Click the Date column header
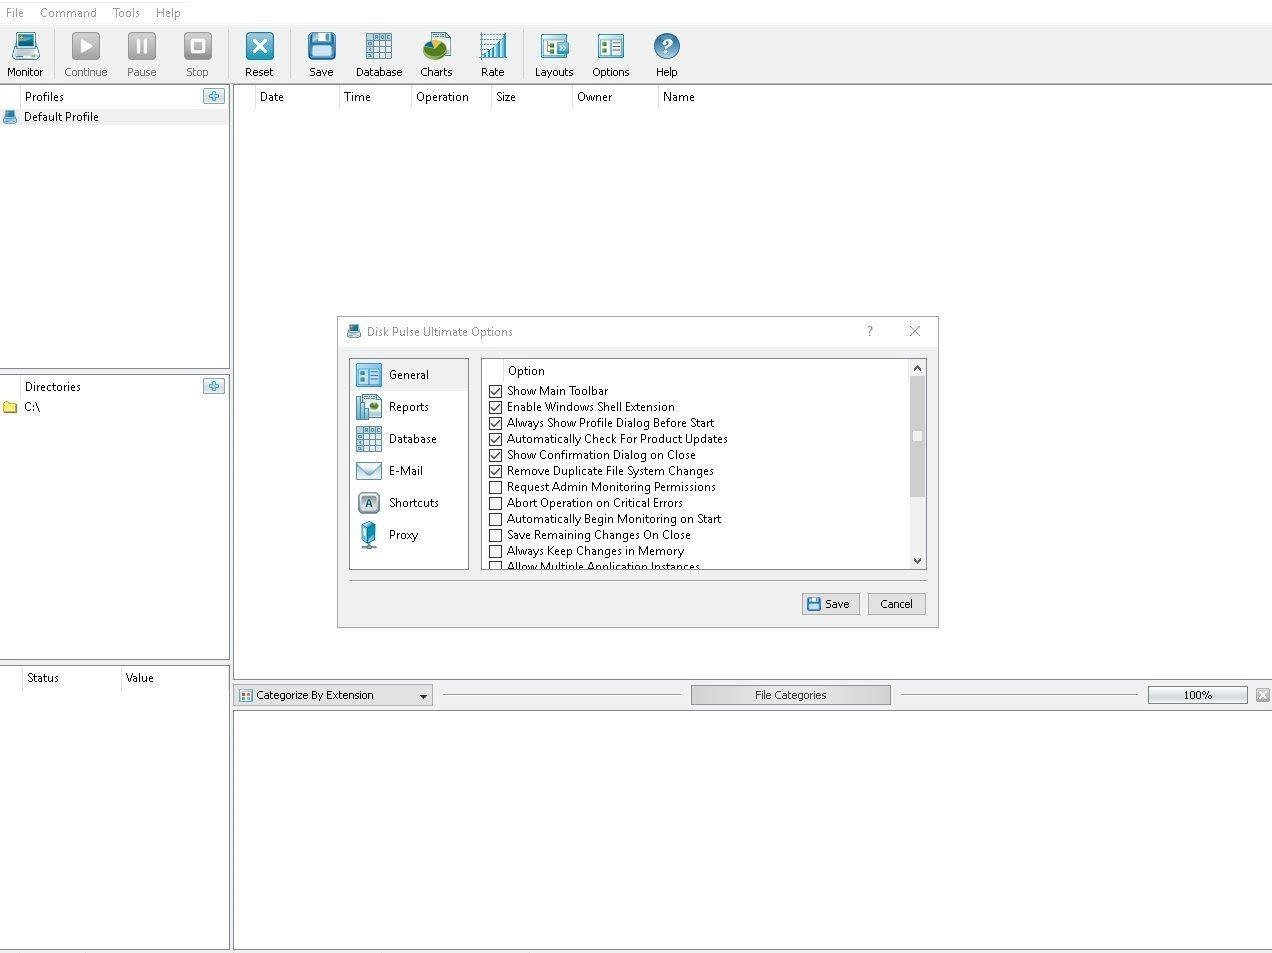The image size is (1272, 953). click(x=295, y=97)
